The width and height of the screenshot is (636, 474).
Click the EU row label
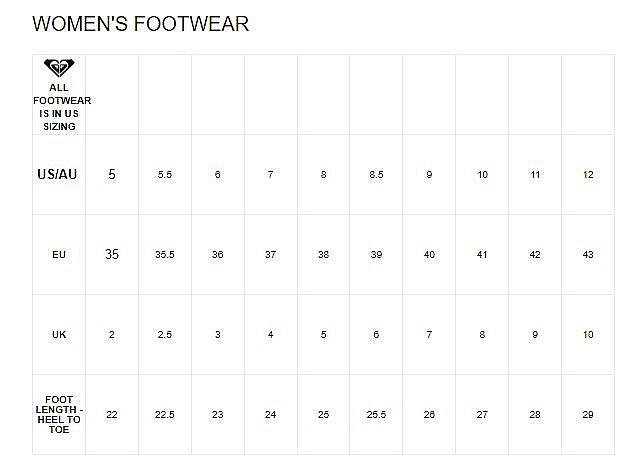59,255
